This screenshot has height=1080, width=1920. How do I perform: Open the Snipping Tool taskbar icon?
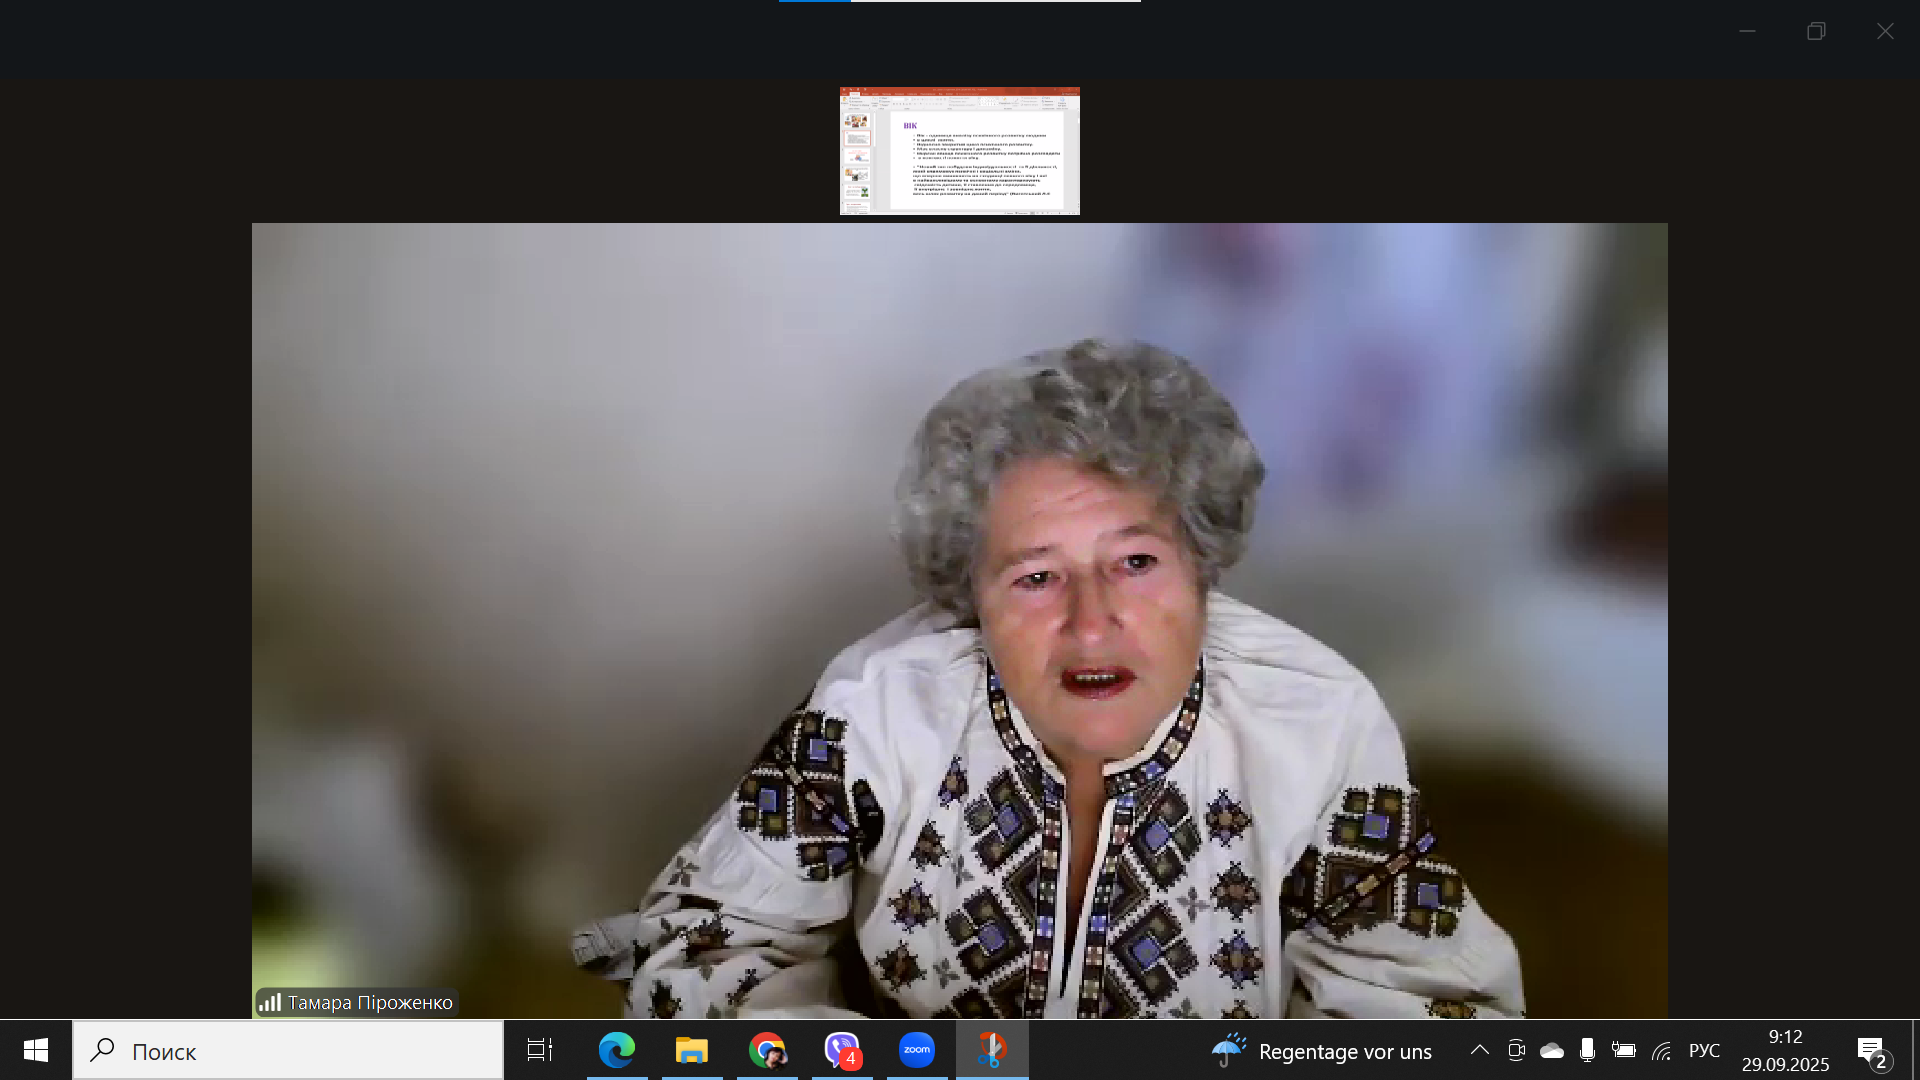point(991,1050)
